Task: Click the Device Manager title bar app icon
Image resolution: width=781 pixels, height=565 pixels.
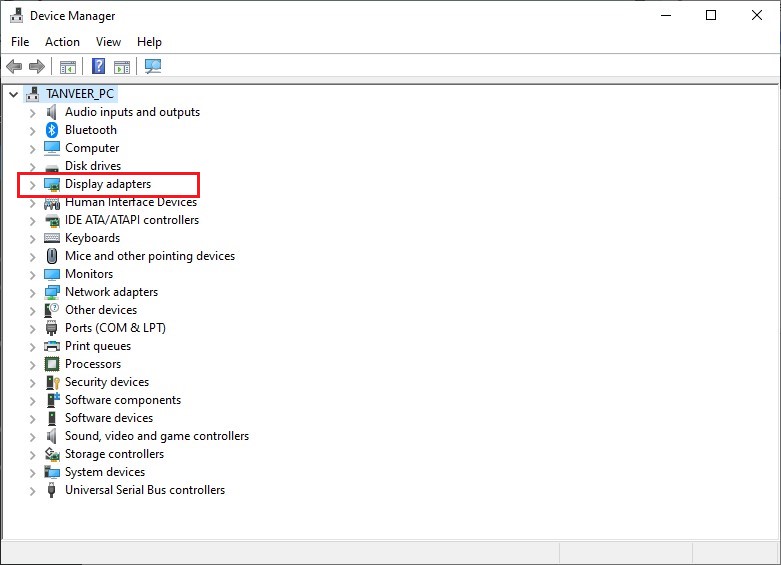Action: point(16,15)
